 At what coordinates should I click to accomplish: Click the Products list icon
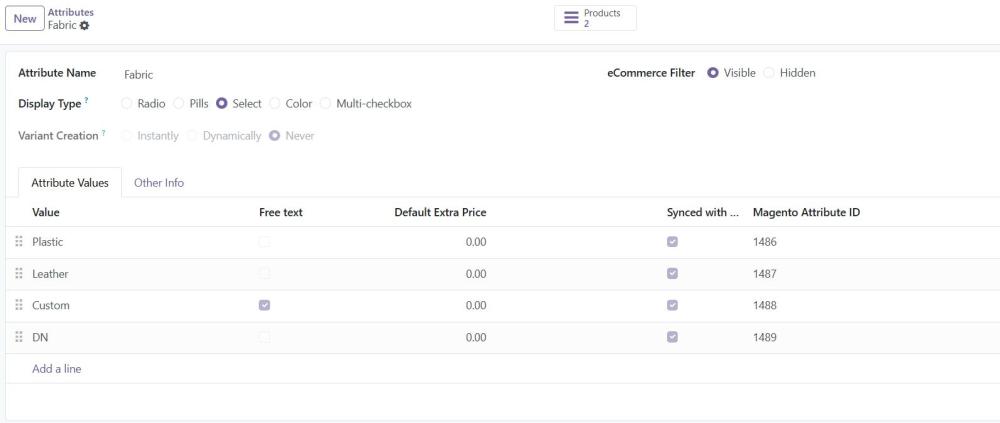[x=571, y=18]
